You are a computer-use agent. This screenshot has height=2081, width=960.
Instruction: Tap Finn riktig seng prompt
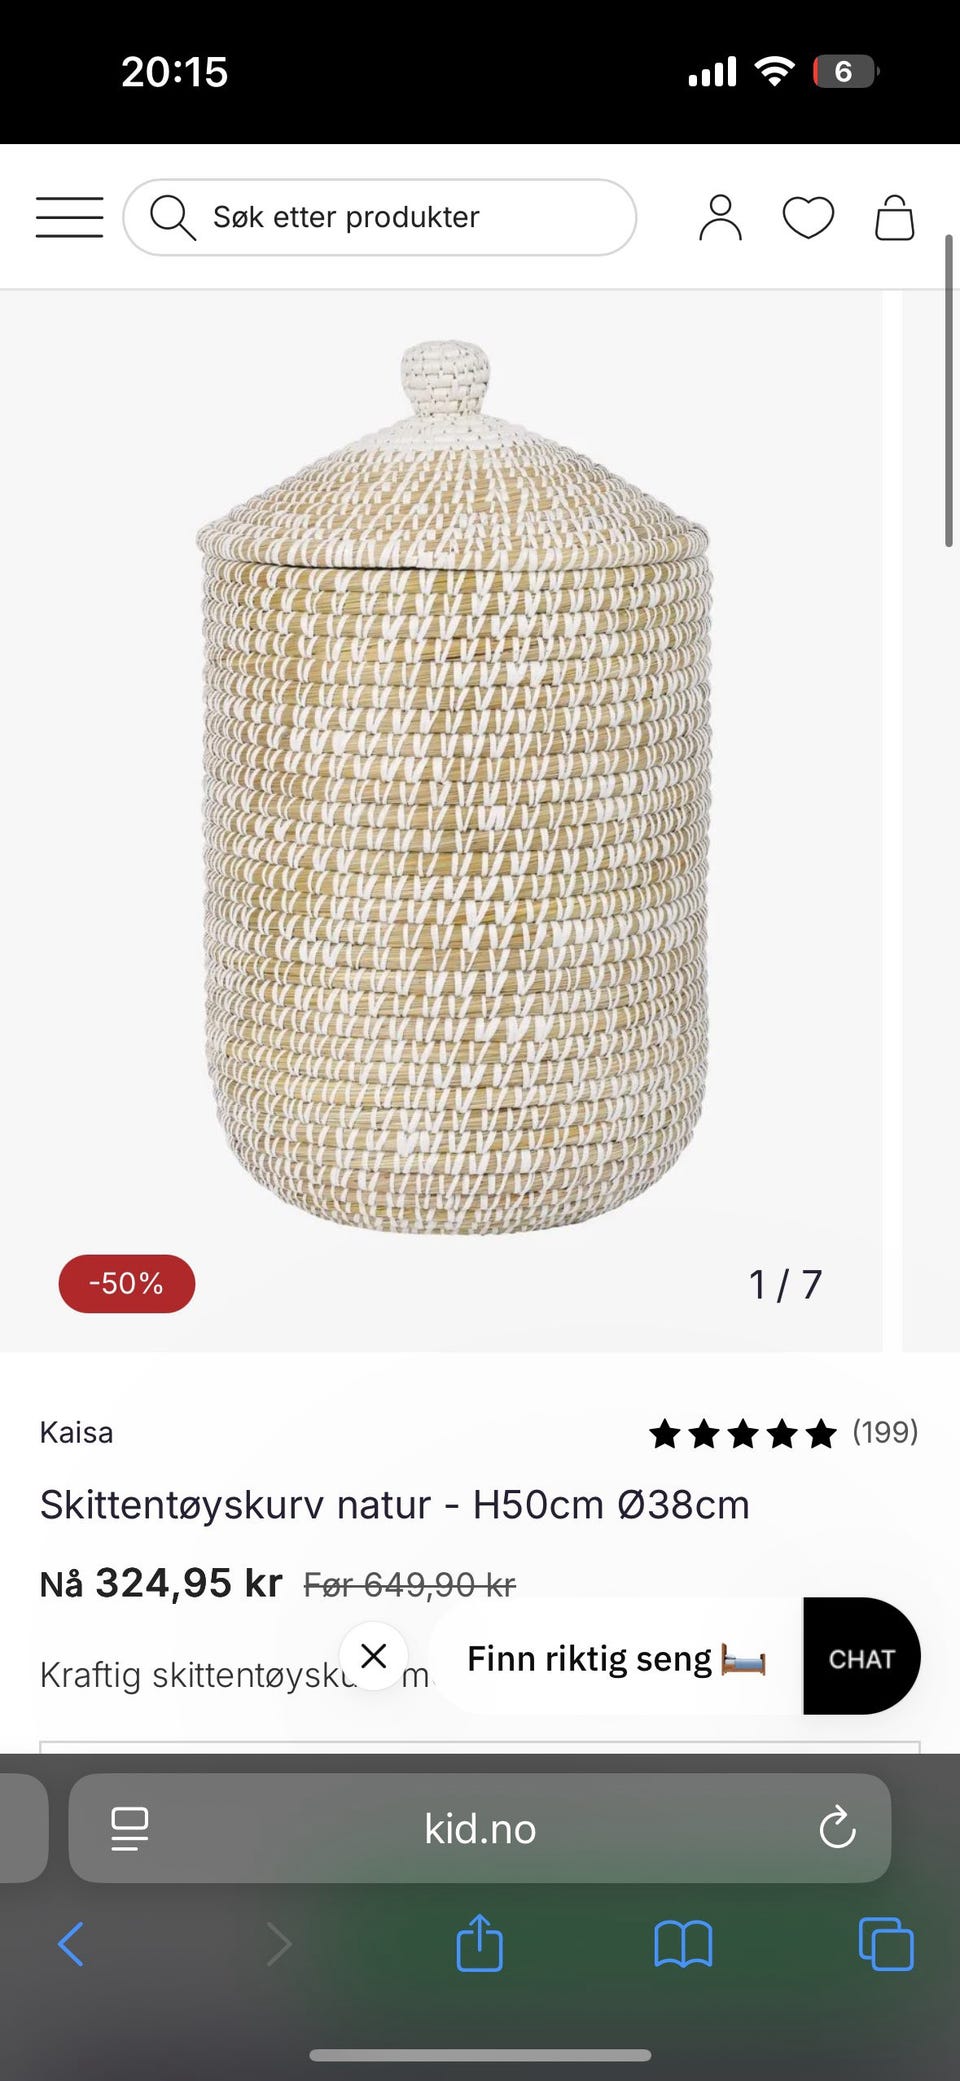pyautogui.click(x=616, y=1658)
